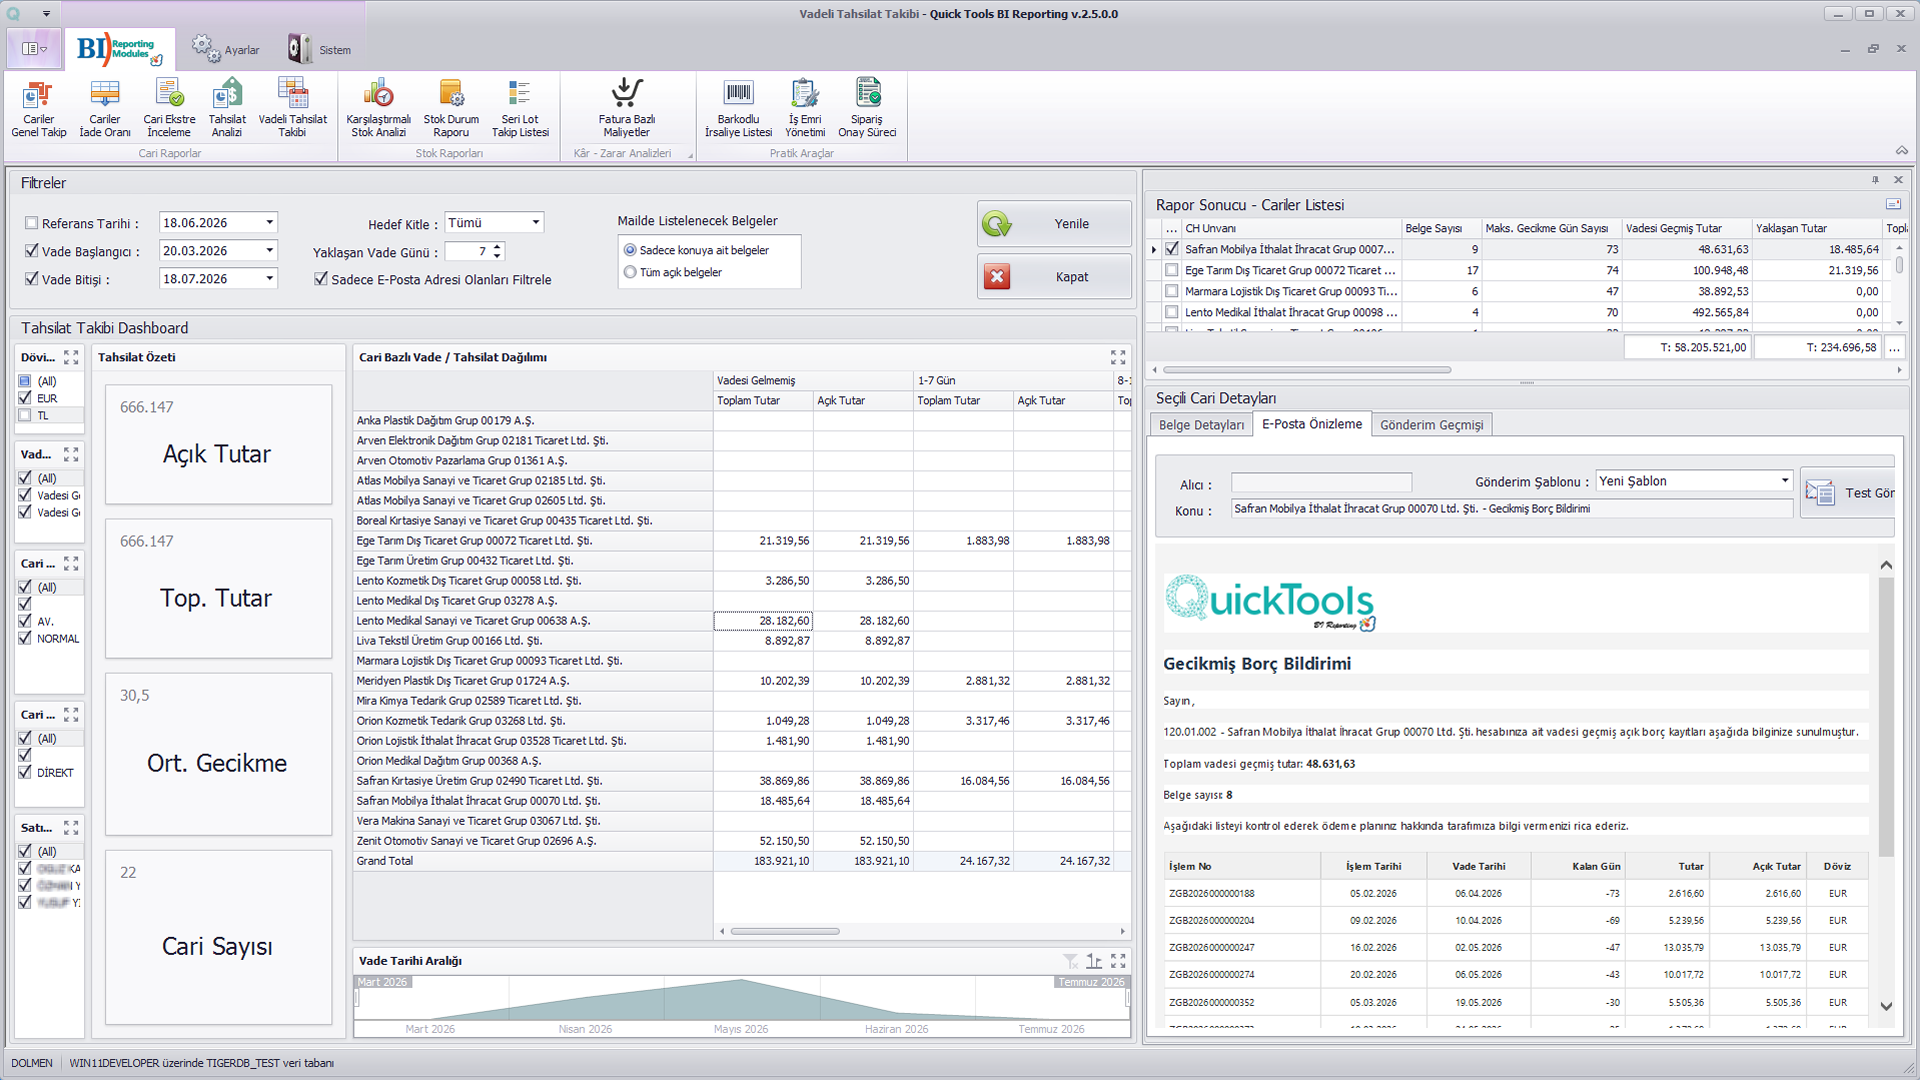This screenshot has width=1920, height=1080.
Task: Select Sadece konuya ait belgeler option
Action: [630, 250]
